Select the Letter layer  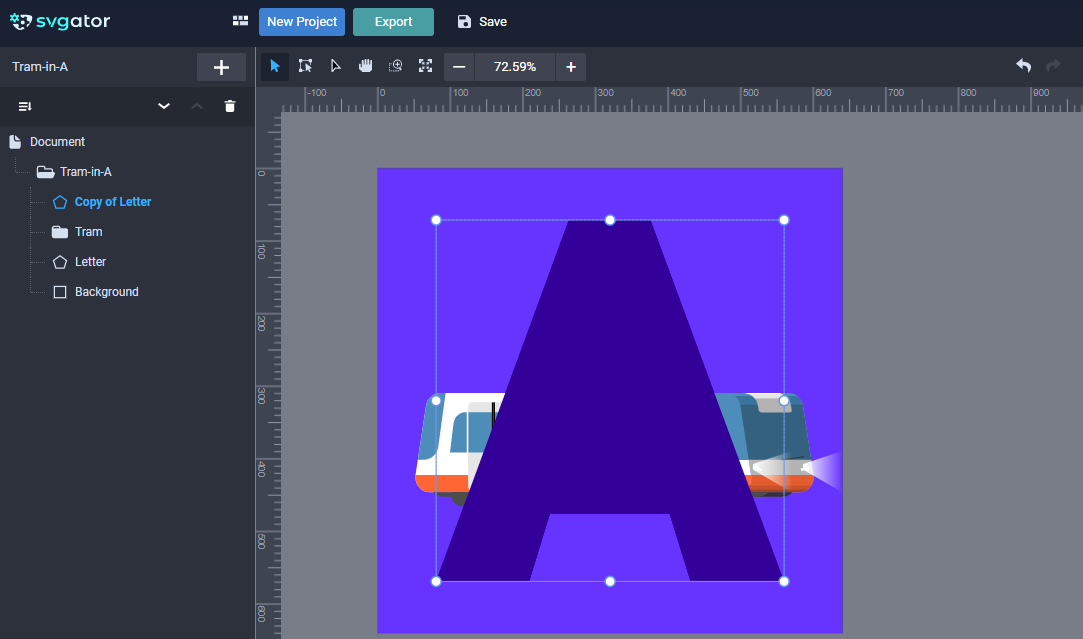(x=90, y=262)
